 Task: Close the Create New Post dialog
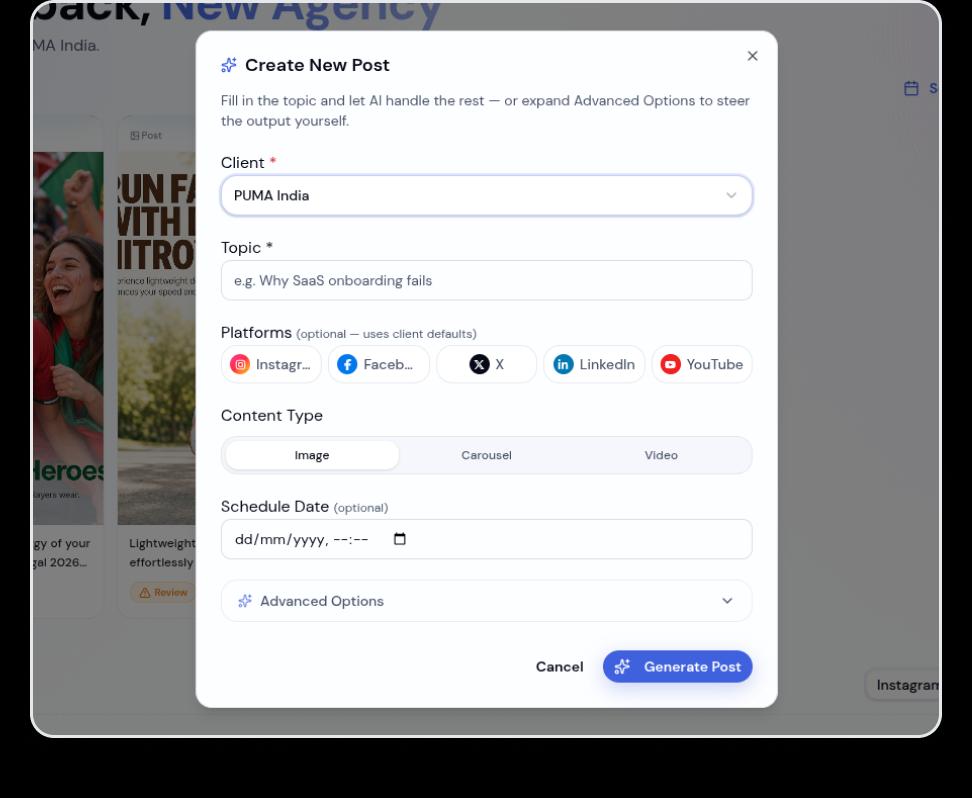coord(752,56)
